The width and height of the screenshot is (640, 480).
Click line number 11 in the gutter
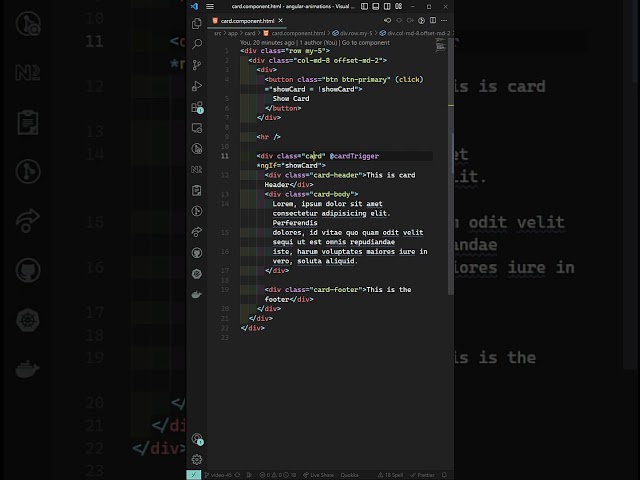point(224,156)
